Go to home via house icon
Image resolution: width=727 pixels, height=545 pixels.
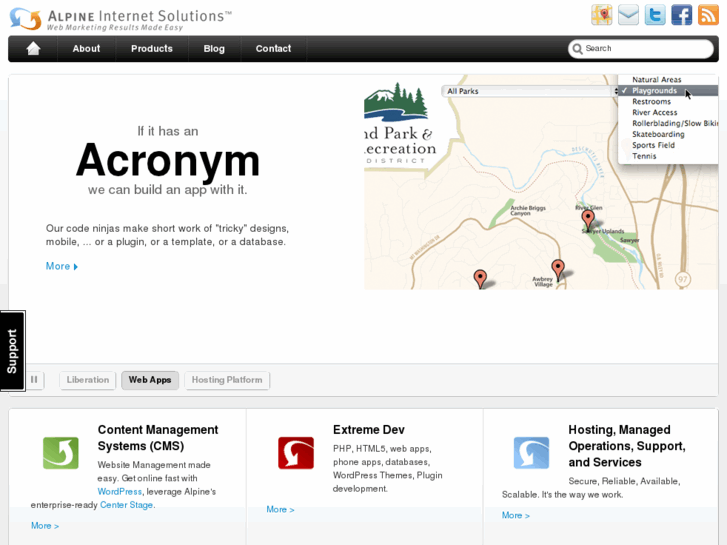(x=33, y=48)
